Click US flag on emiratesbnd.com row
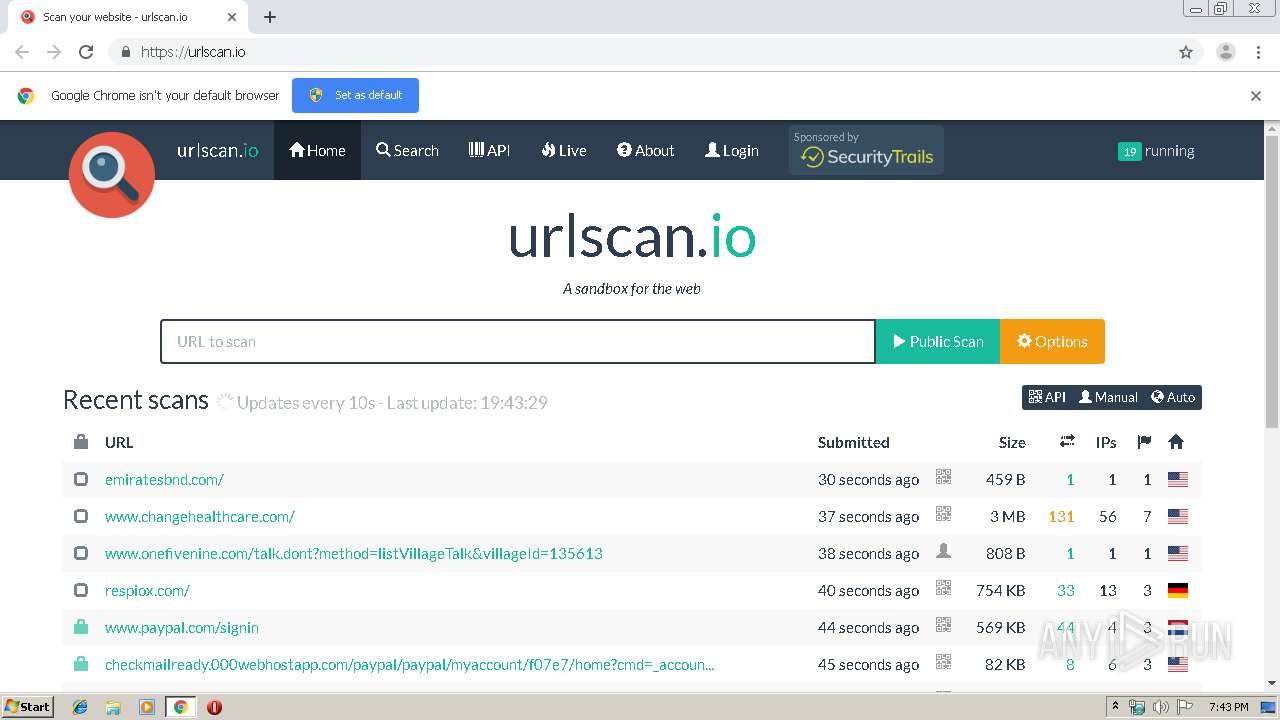 coord(1178,480)
